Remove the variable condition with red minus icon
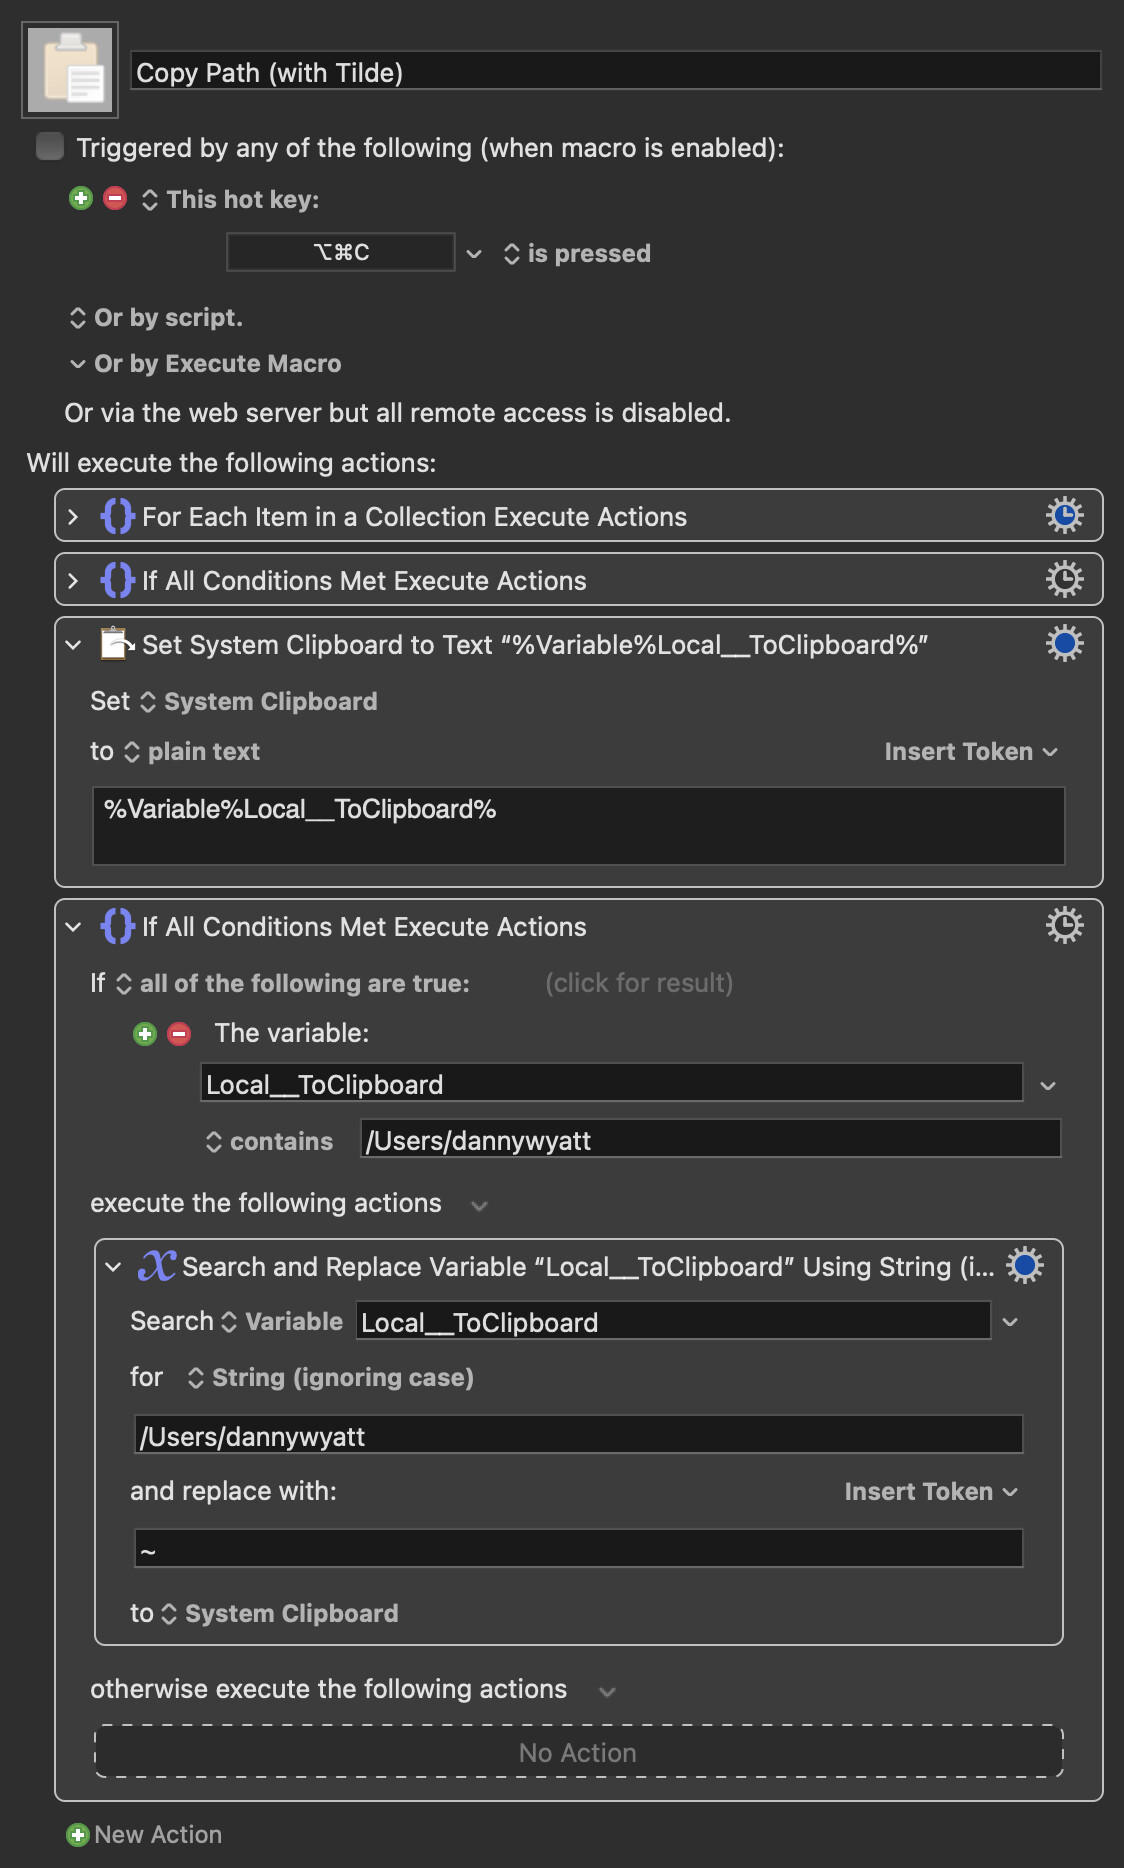 pos(179,1033)
